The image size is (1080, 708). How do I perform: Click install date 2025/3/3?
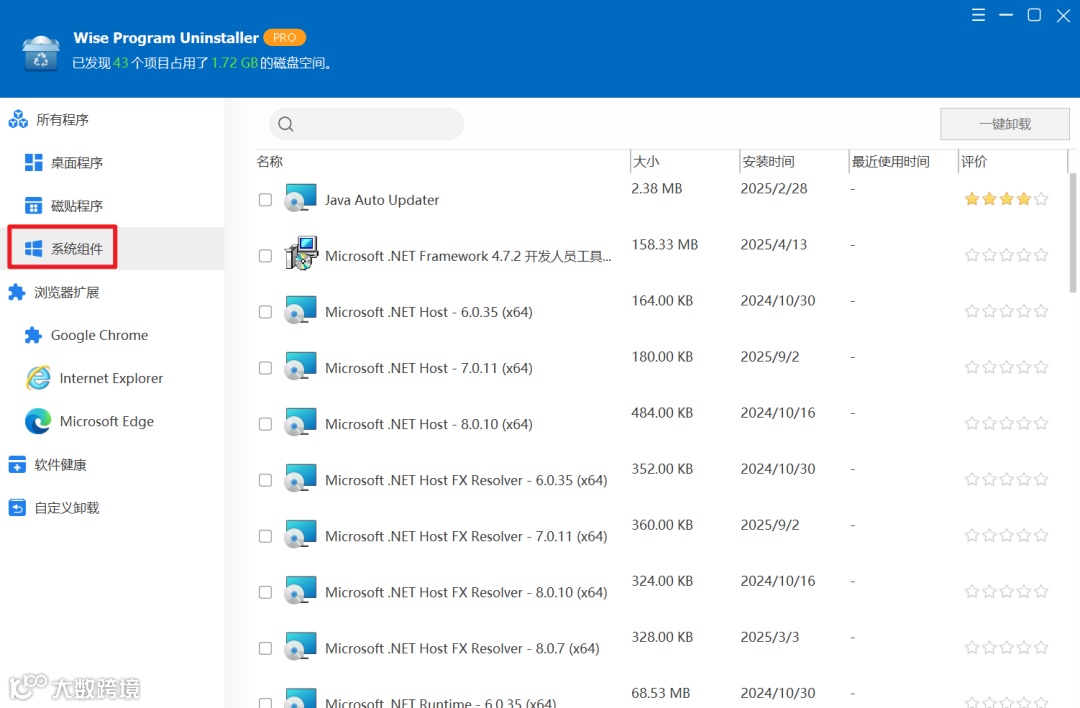[x=769, y=637]
